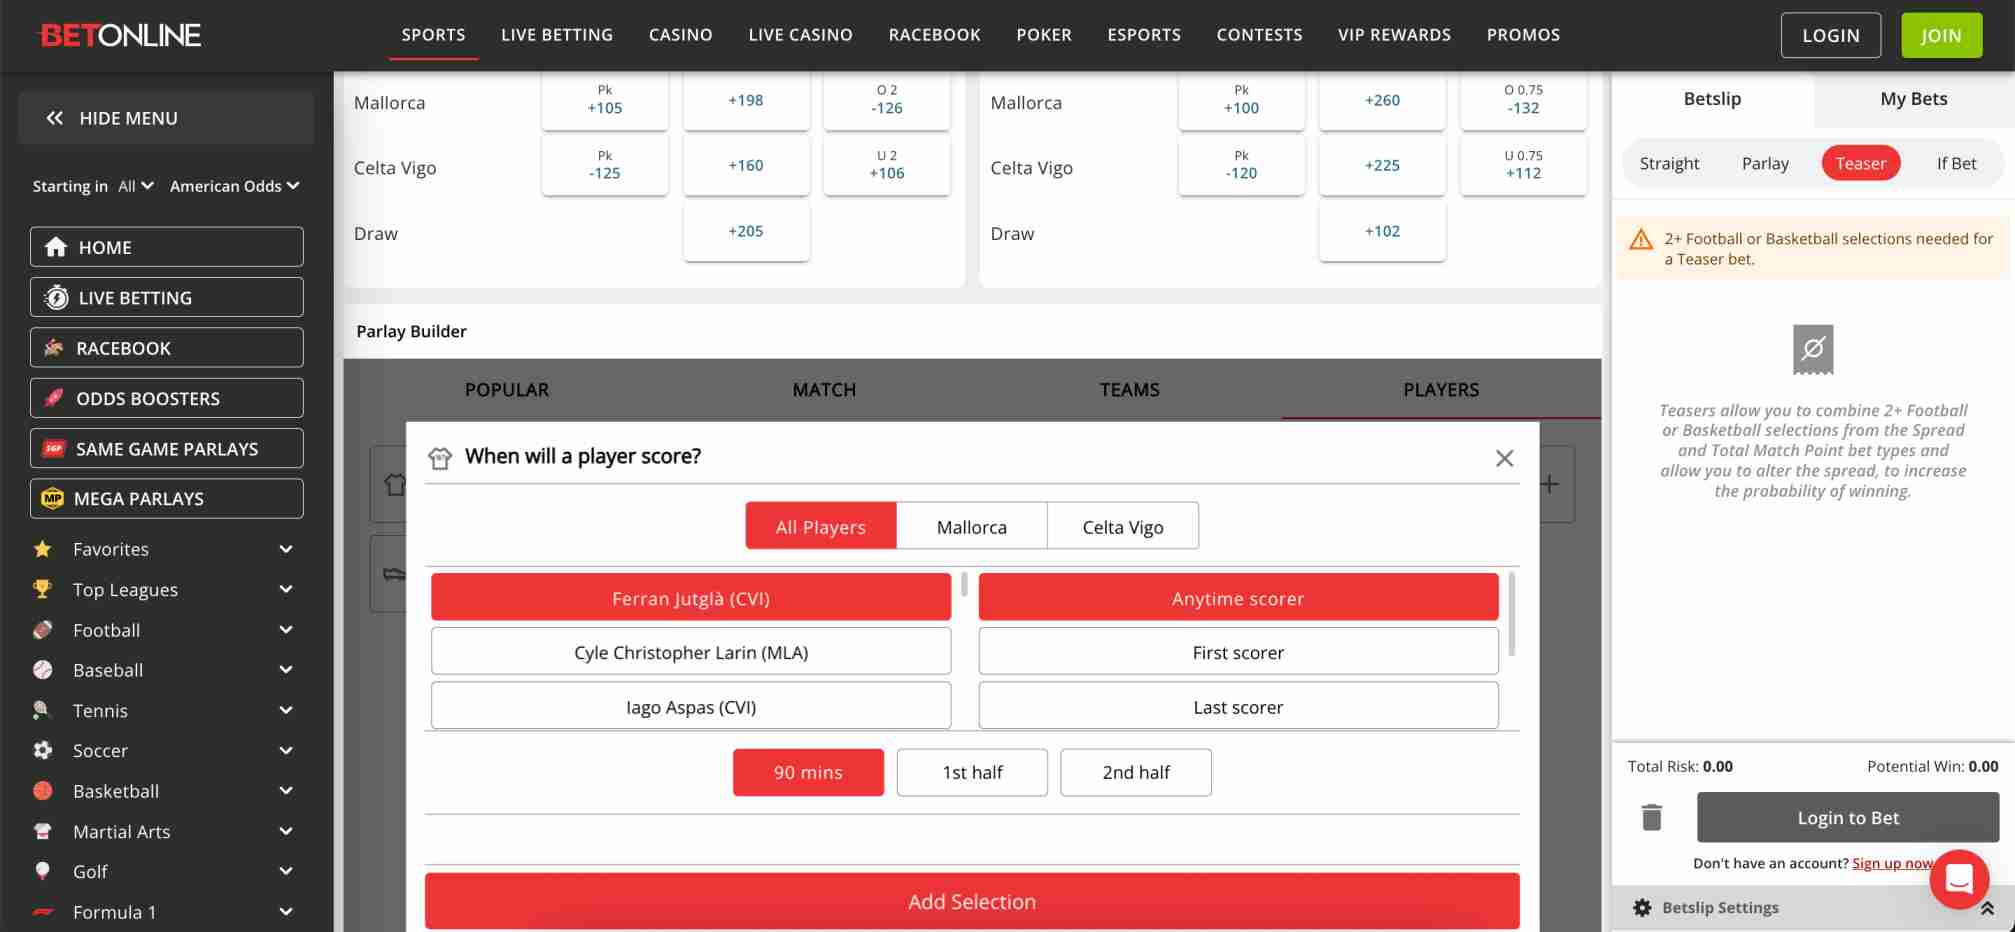2015x932 pixels.
Task: Click the Add Selection button
Action: pos(971,900)
